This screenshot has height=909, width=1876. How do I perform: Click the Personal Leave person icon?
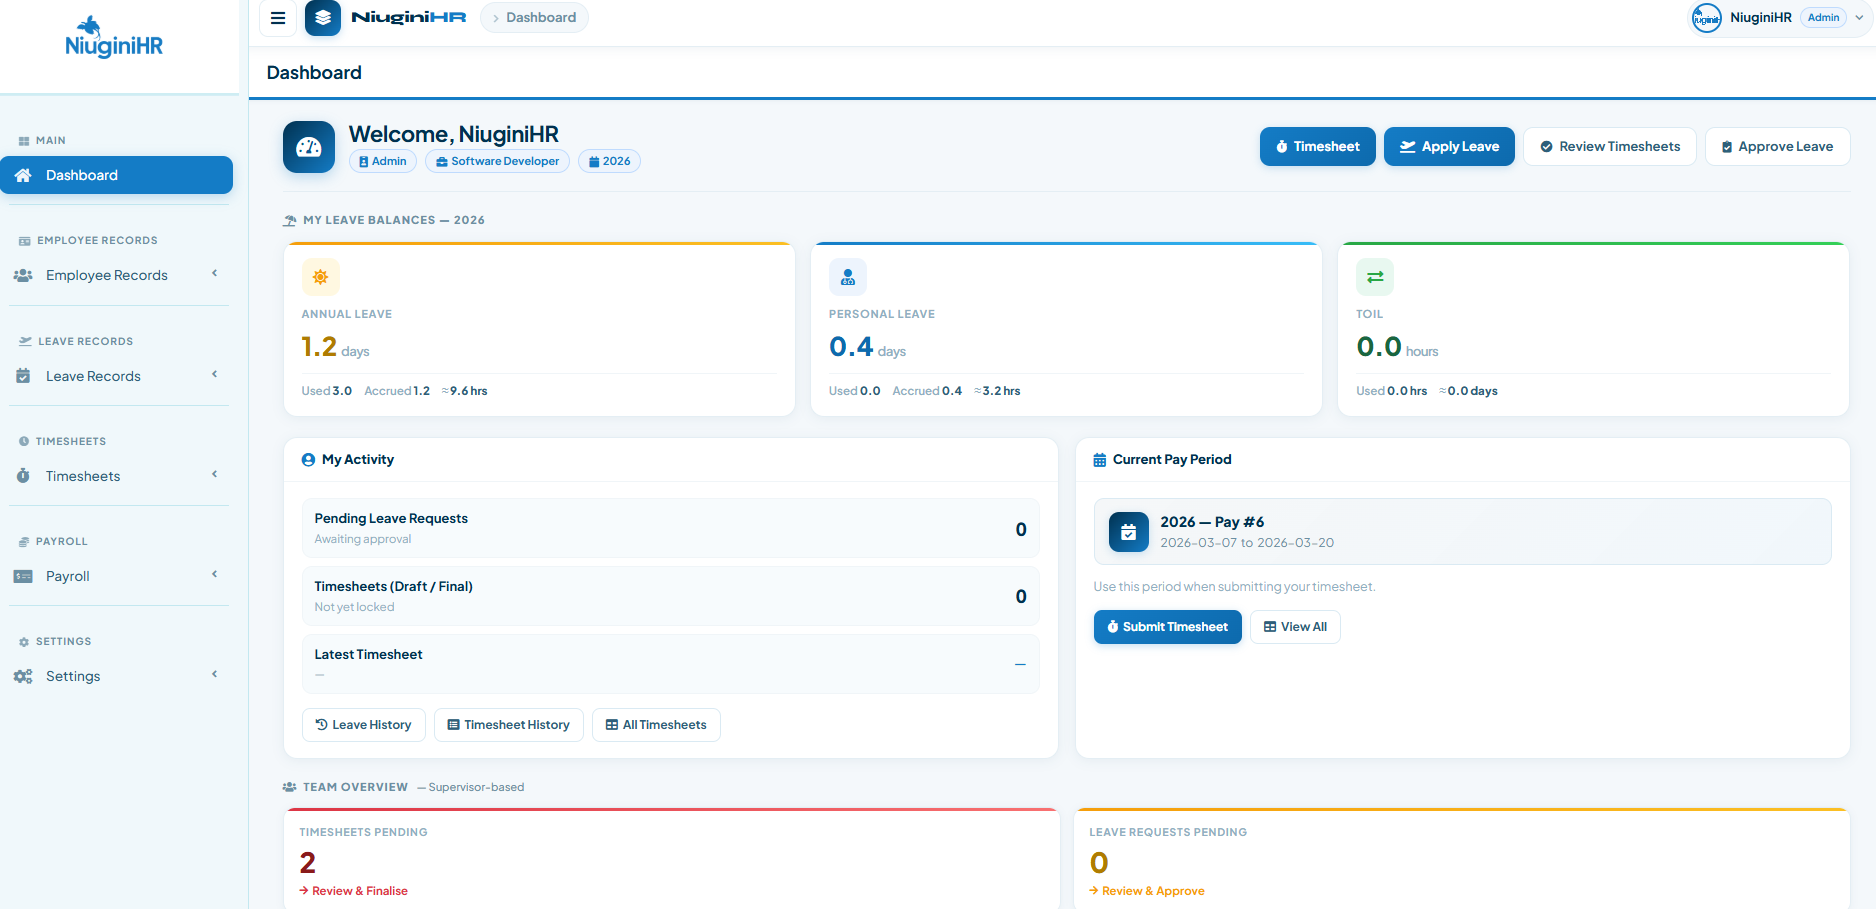pos(847,277)
